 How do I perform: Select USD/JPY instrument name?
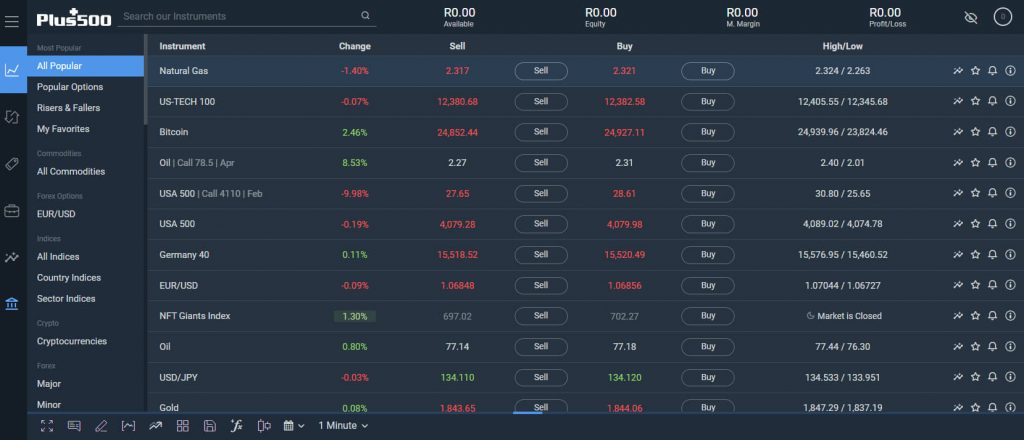coord(178,377)
